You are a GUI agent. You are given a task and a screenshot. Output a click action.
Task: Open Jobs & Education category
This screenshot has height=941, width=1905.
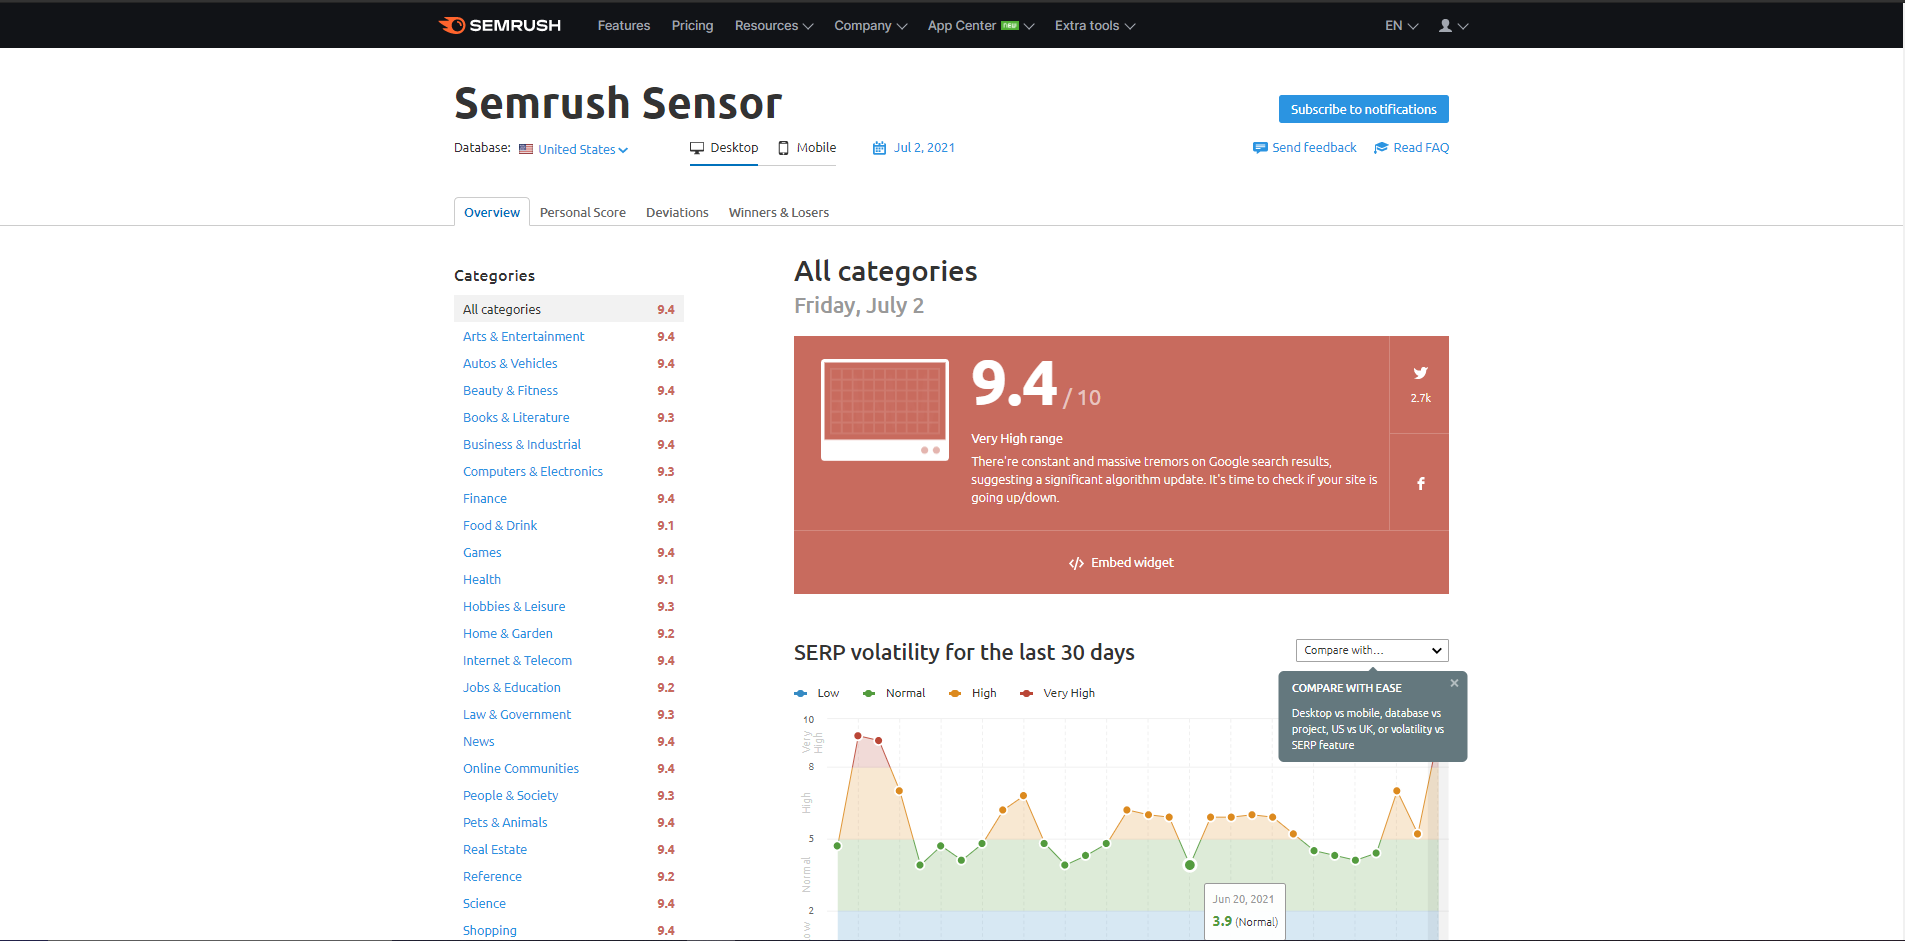pyautogui.click(x=512, y=688)
